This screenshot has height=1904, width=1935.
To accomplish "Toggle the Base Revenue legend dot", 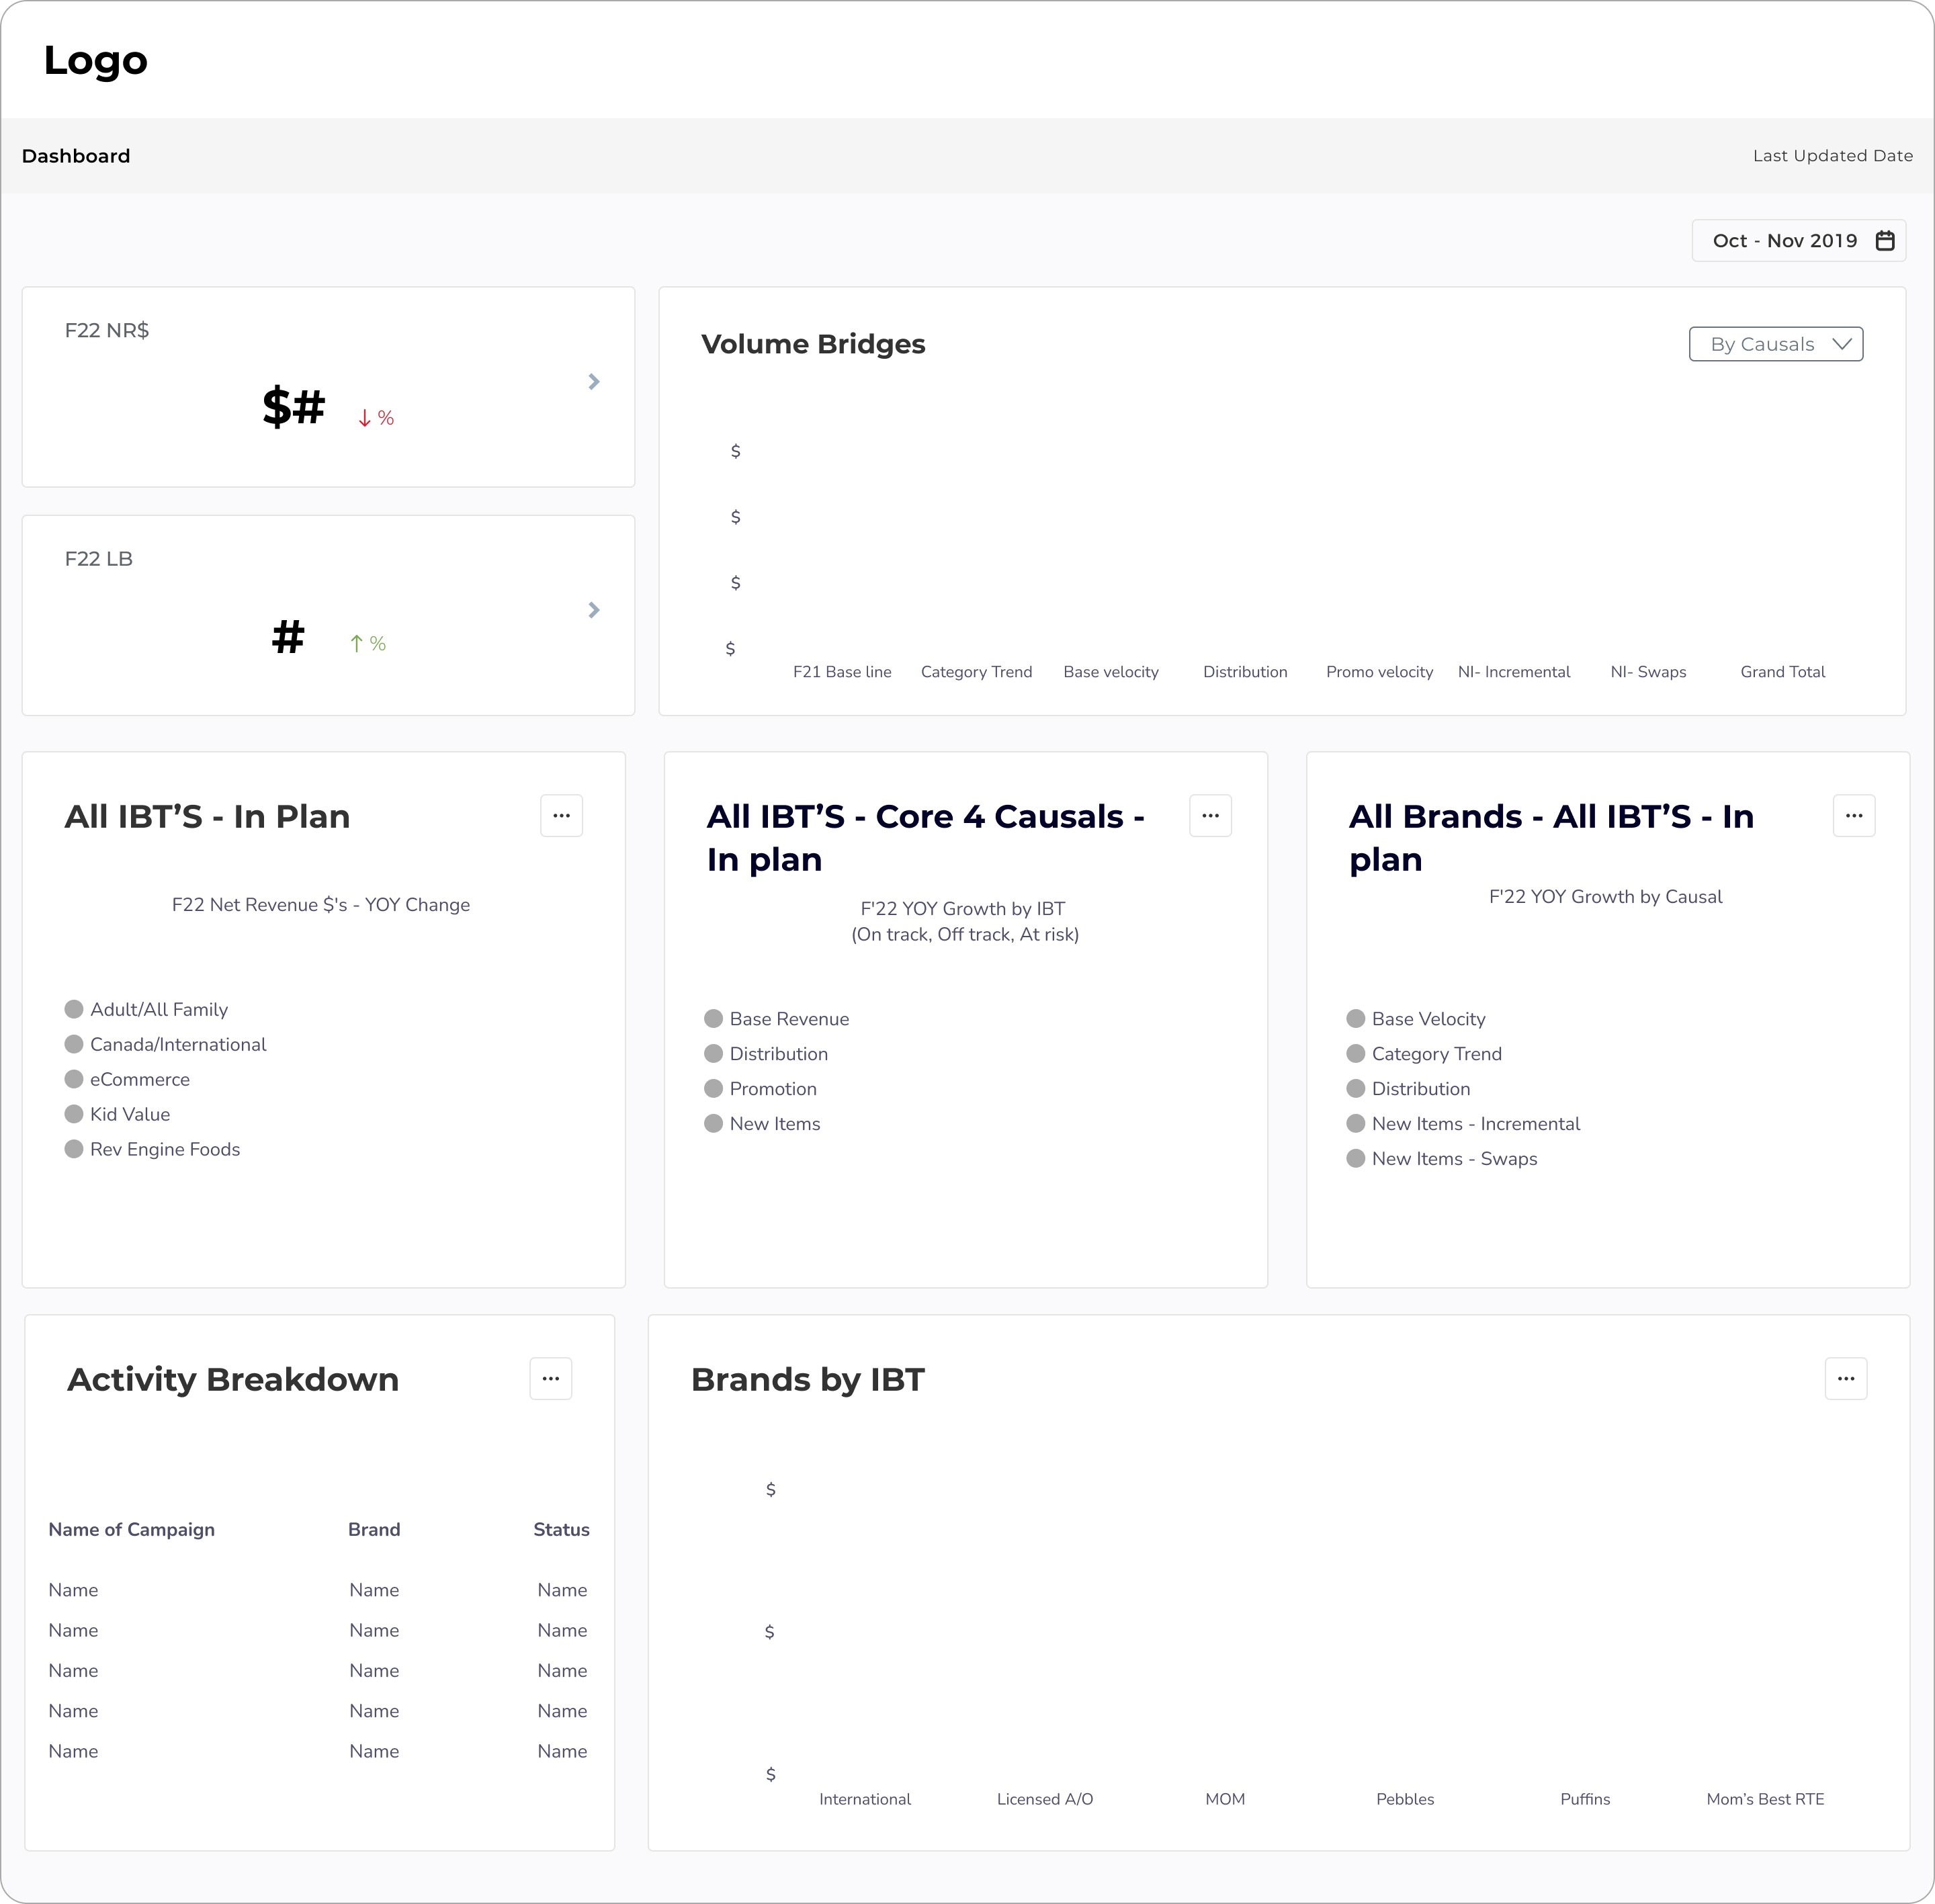I will pyautogui.click(x=713, y=1019).
